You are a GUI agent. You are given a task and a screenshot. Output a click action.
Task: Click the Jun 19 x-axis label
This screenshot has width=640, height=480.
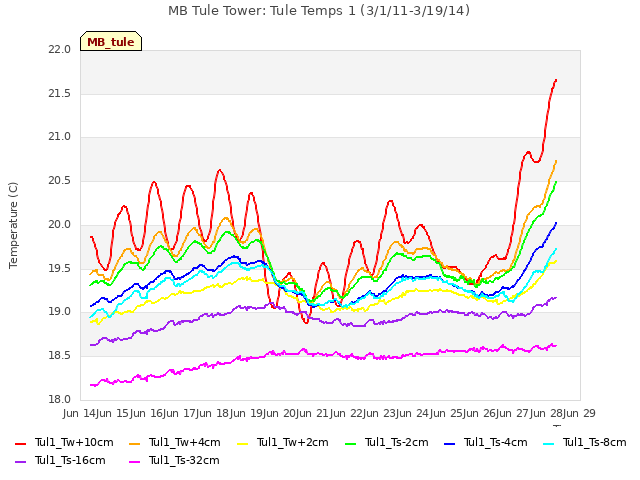(x=247, y=413)
